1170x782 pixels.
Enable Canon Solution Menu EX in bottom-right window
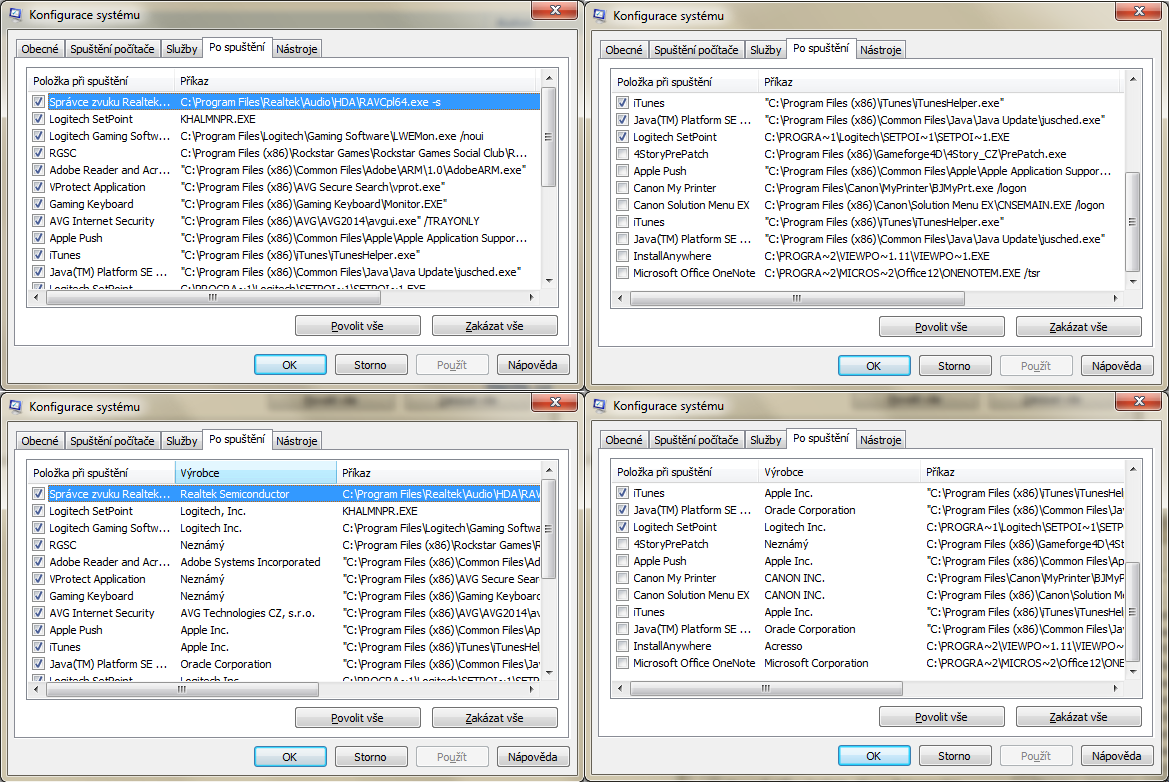[622, 595]
